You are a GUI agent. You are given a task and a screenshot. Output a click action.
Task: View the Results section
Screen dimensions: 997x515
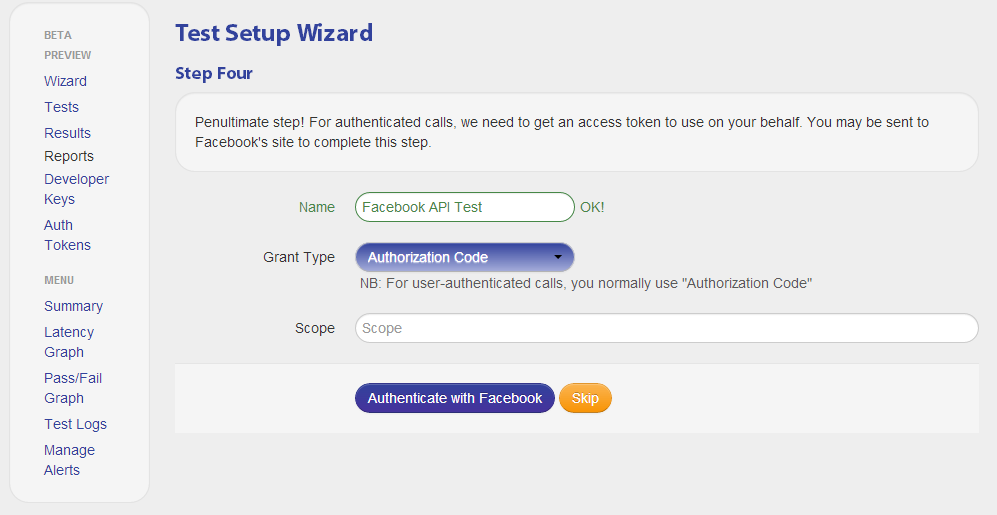point(67,134)
